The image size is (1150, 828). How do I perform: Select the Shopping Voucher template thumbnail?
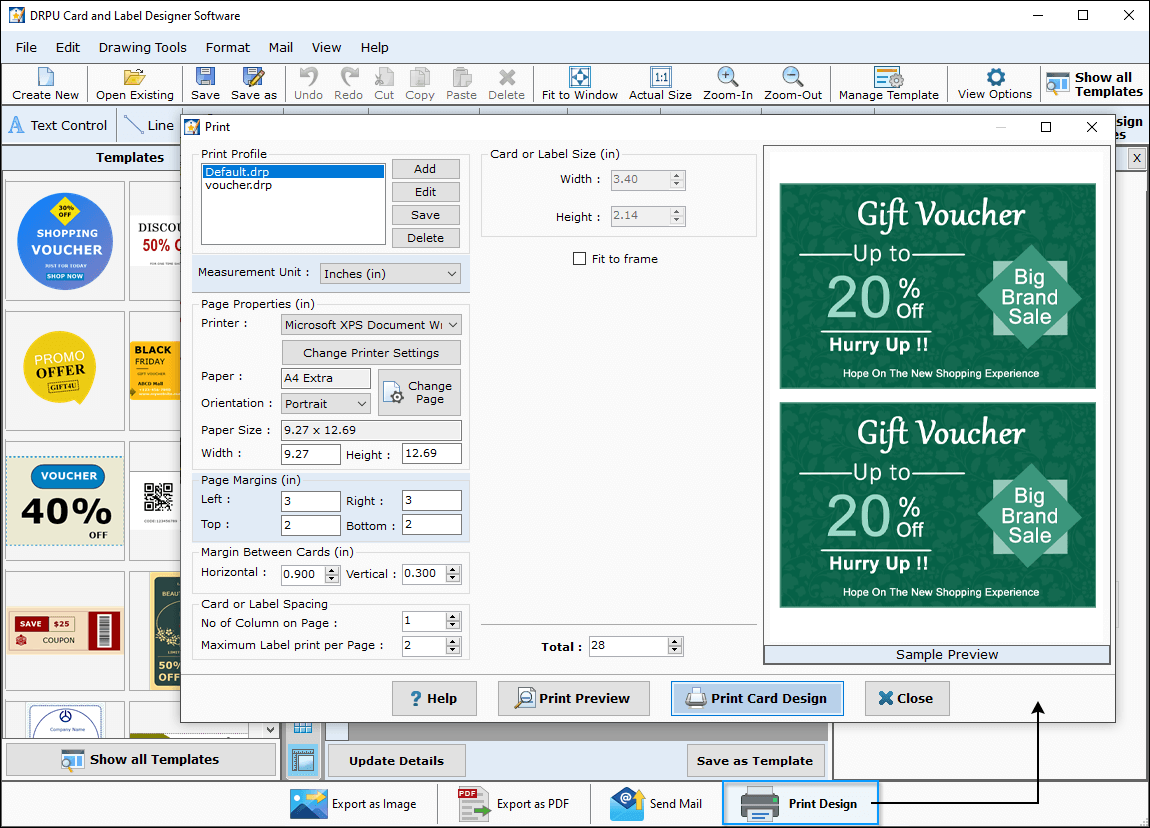click(65, 241)
